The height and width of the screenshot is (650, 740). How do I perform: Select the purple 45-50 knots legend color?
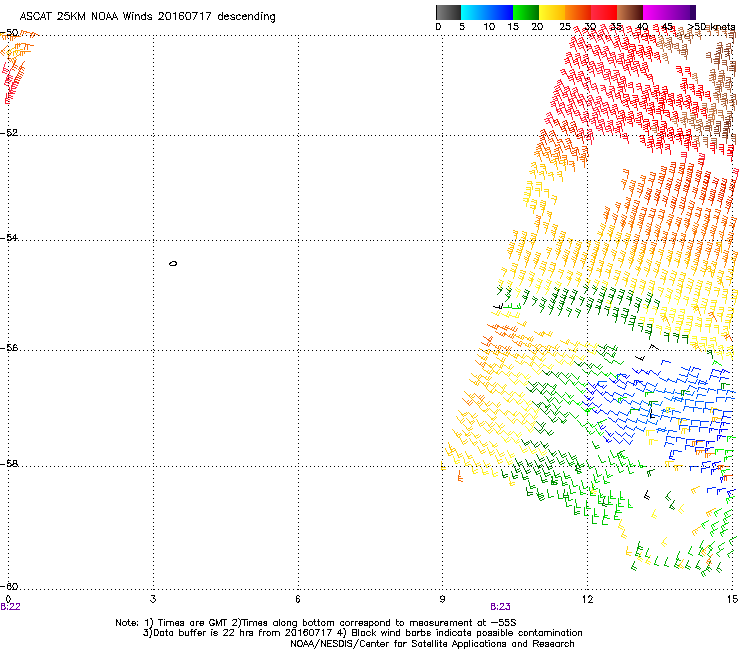682,12
